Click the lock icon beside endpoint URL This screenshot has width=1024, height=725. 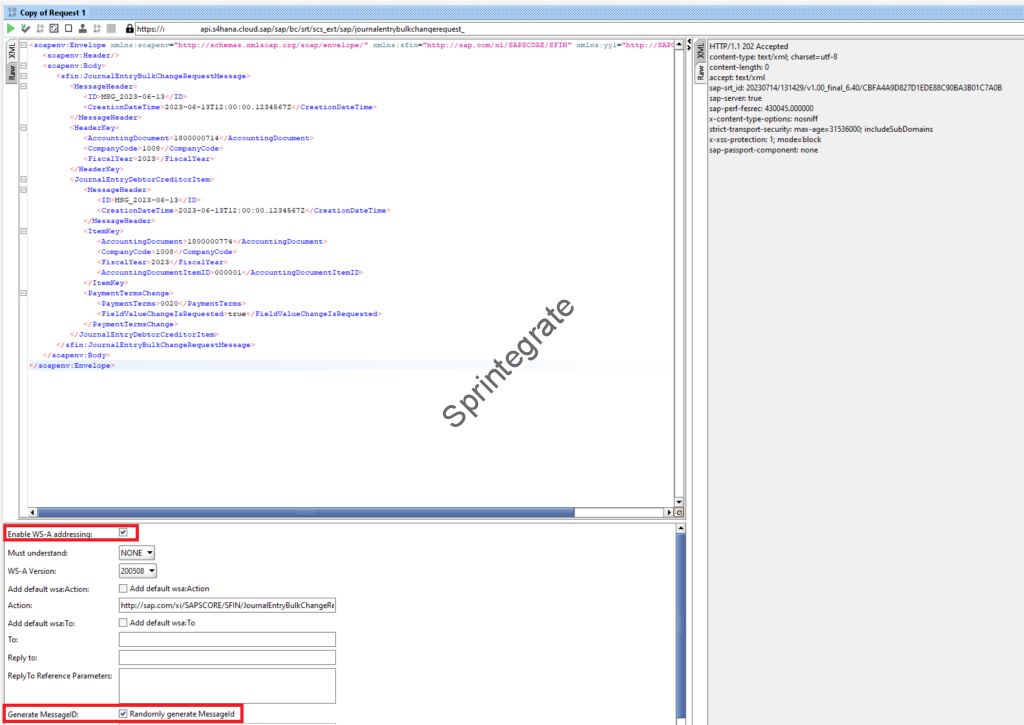[x=129, y=29]
